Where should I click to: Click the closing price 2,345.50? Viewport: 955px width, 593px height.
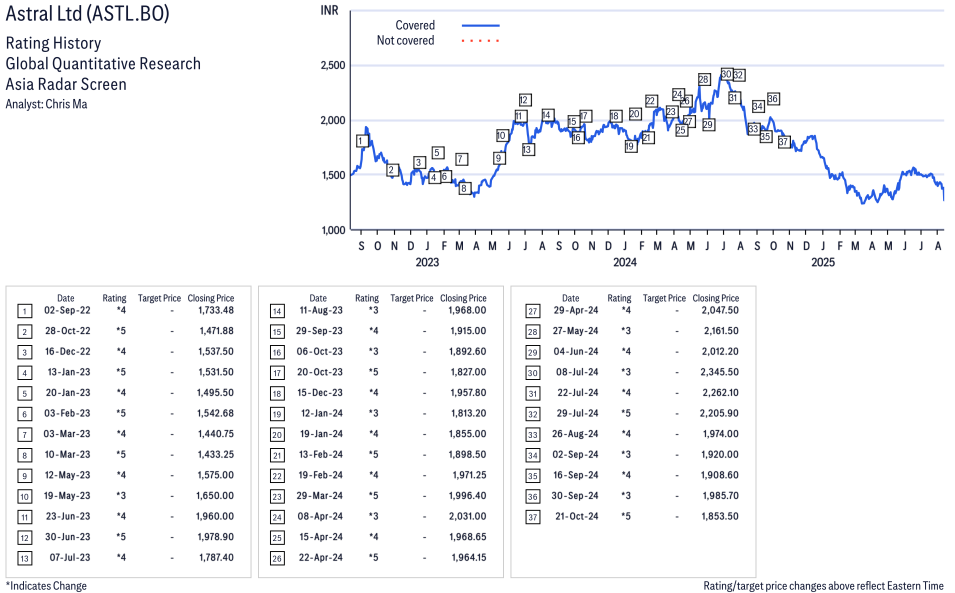(719, 372)
